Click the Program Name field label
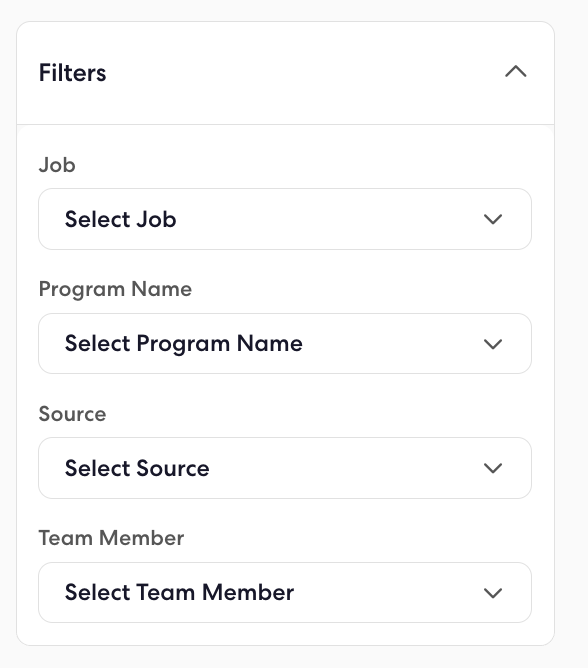Image resolution: width=588 pixels, height=668 pixels. (x=115, y=290)
